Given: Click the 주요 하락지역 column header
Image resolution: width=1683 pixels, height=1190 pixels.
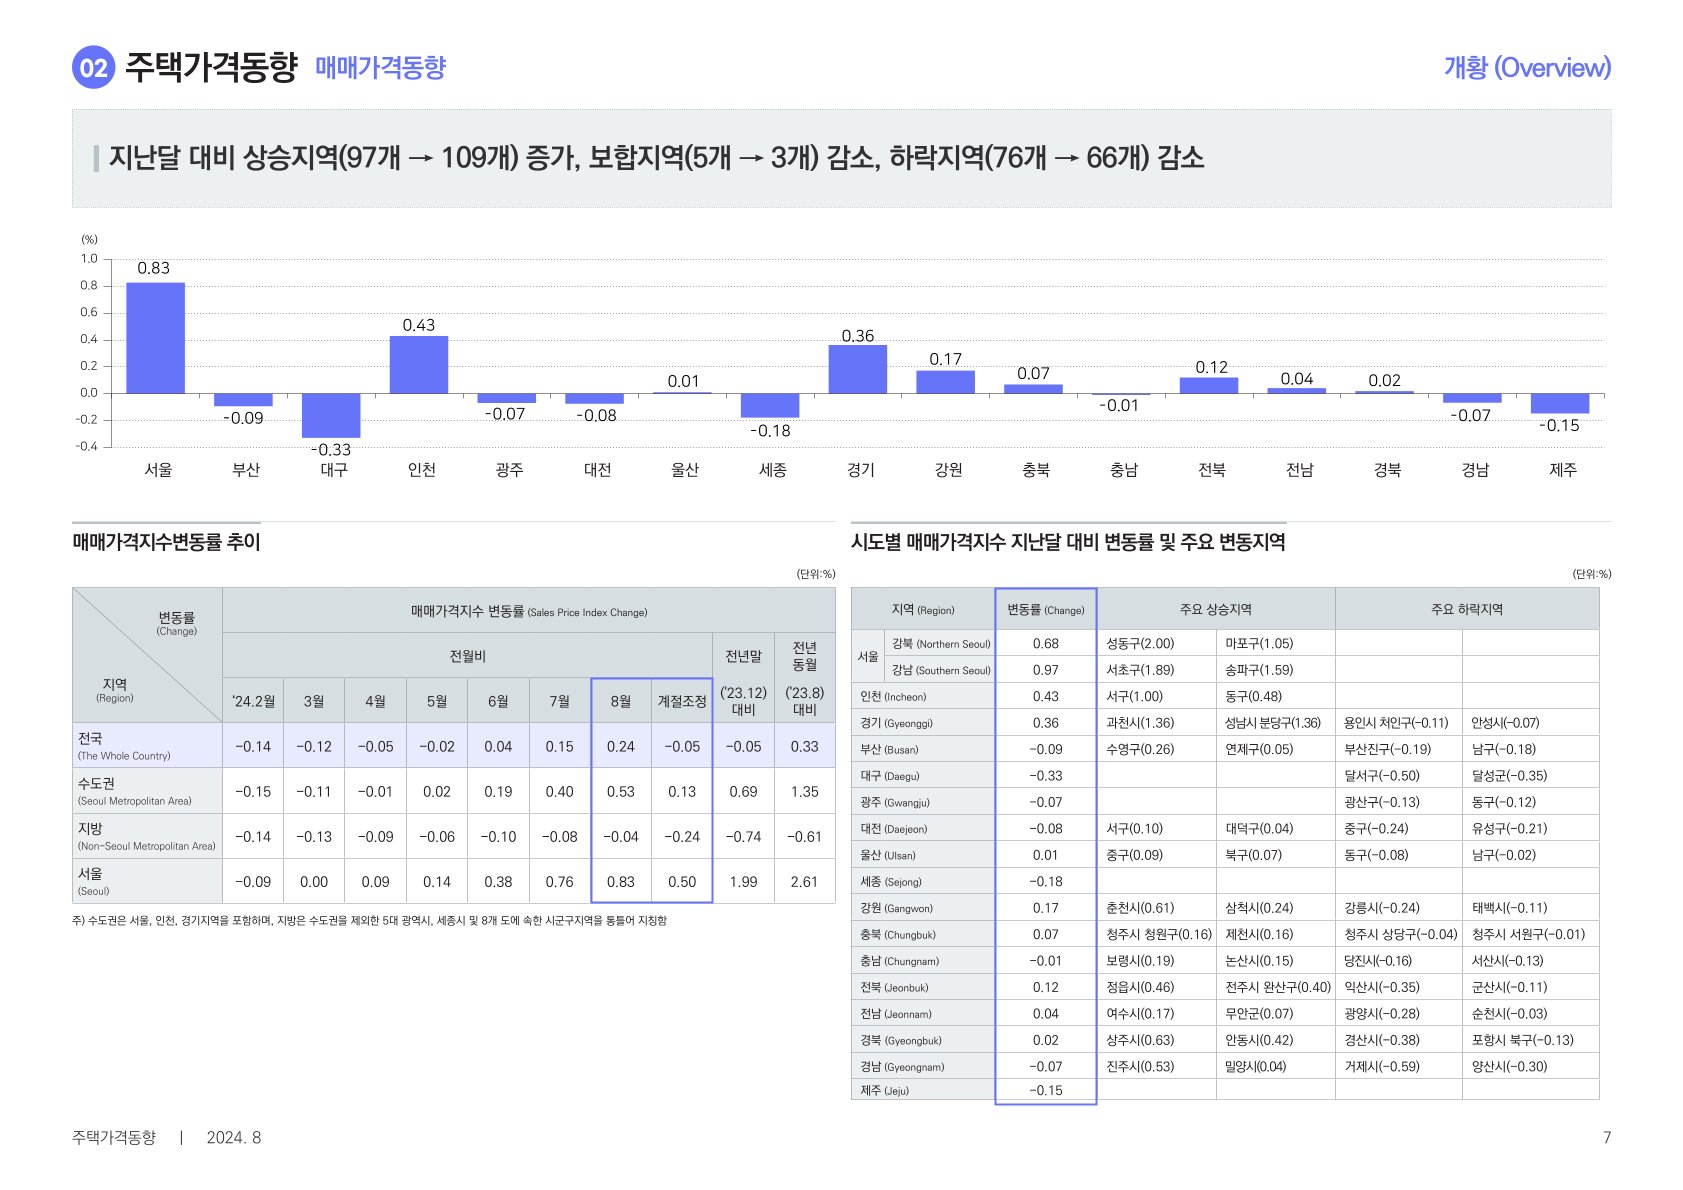Looking at the screenshot, I should click(1466, 609).
